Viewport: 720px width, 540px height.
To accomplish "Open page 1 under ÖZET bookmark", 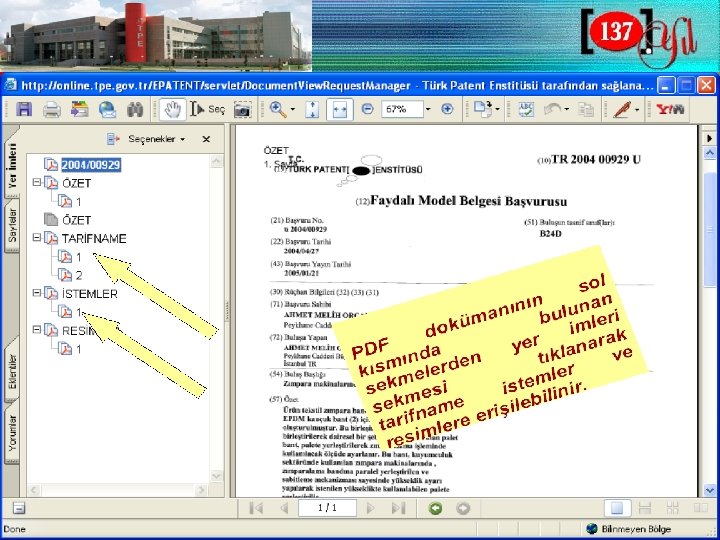I will pyautogui.click(x=79, y=202).
